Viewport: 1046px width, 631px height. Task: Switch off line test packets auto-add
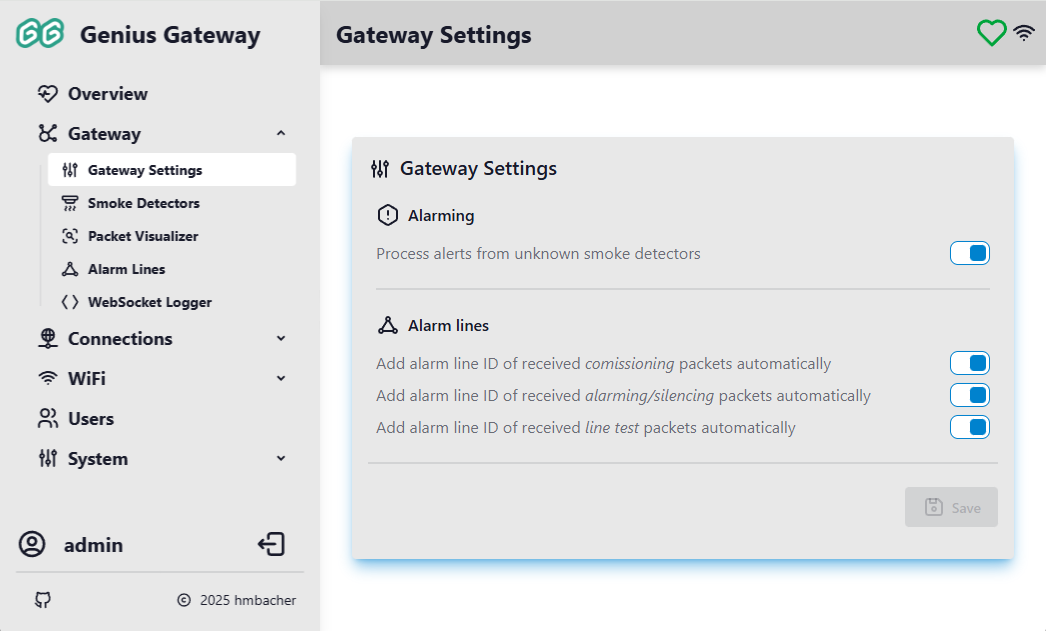(969, 428)
